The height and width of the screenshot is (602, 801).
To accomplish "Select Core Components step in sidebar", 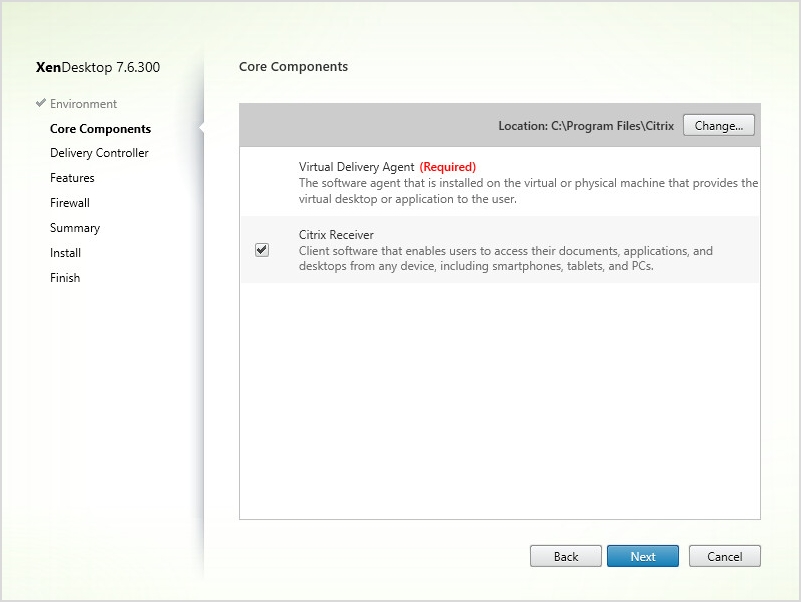I will (x=100, y=129).
